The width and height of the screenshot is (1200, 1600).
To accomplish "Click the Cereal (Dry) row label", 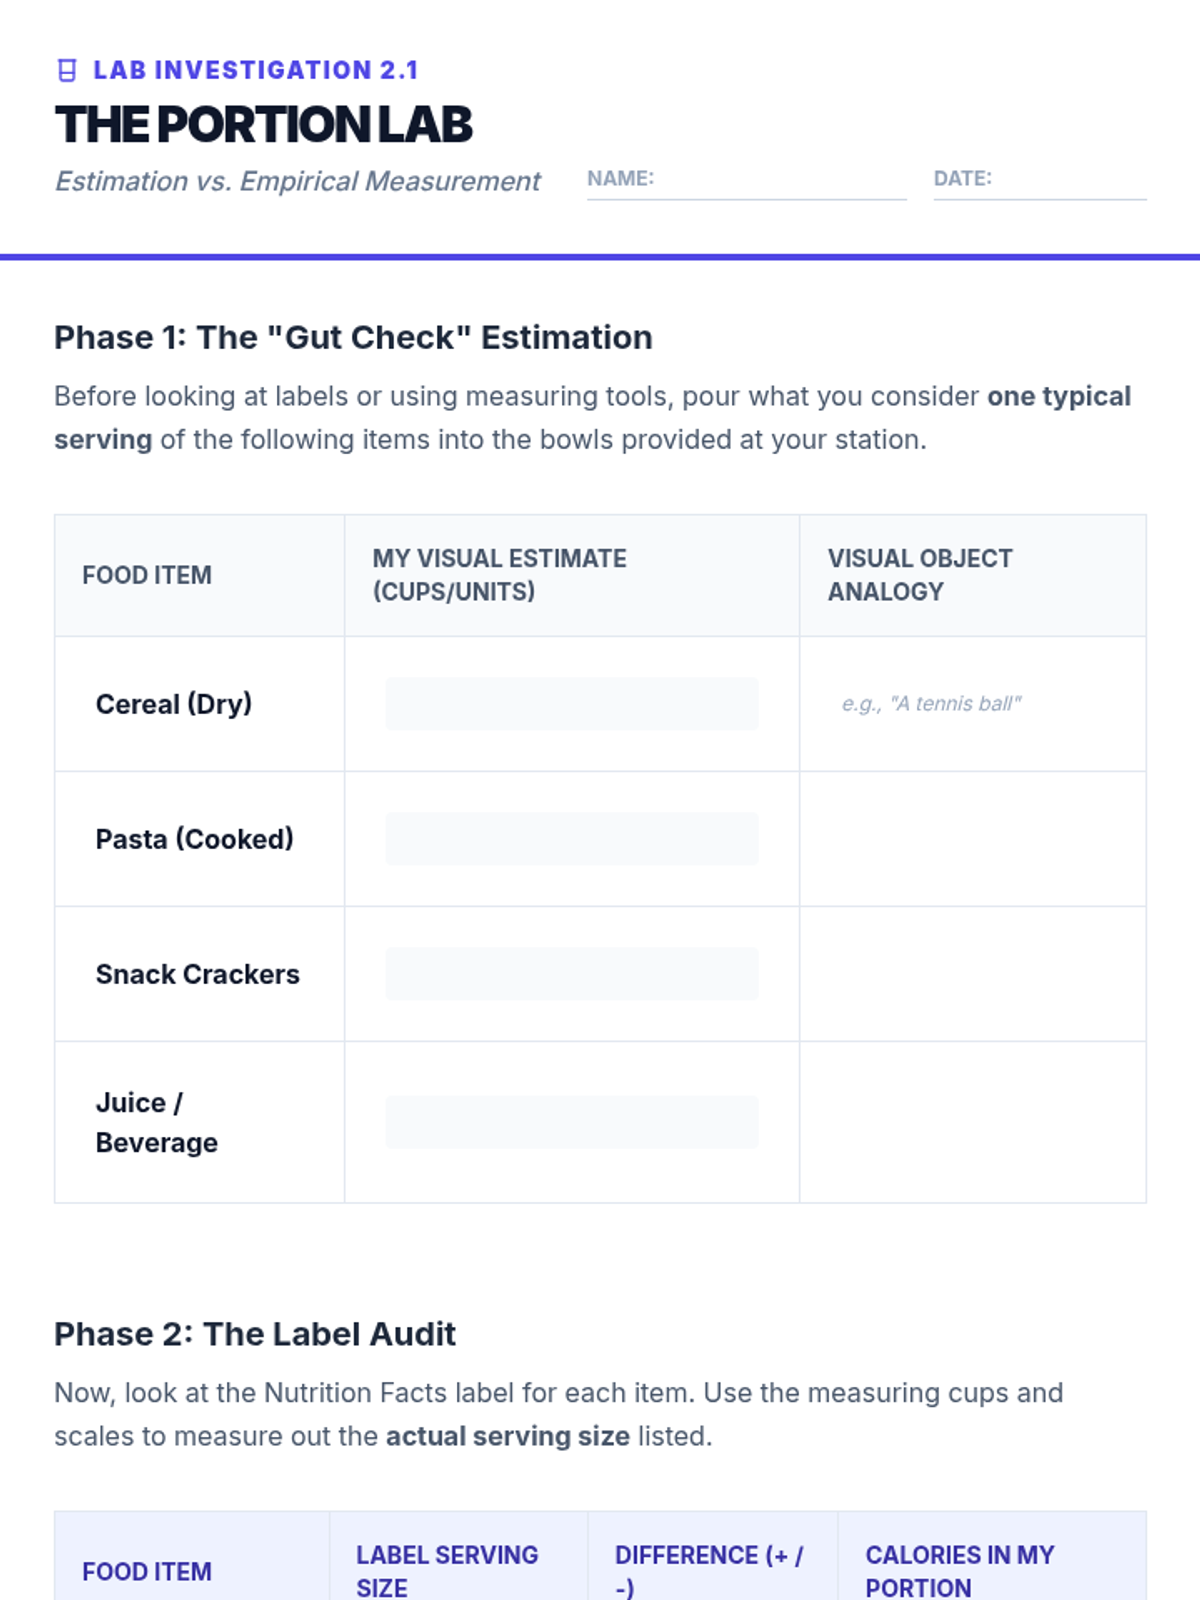I will coord(174,704).
